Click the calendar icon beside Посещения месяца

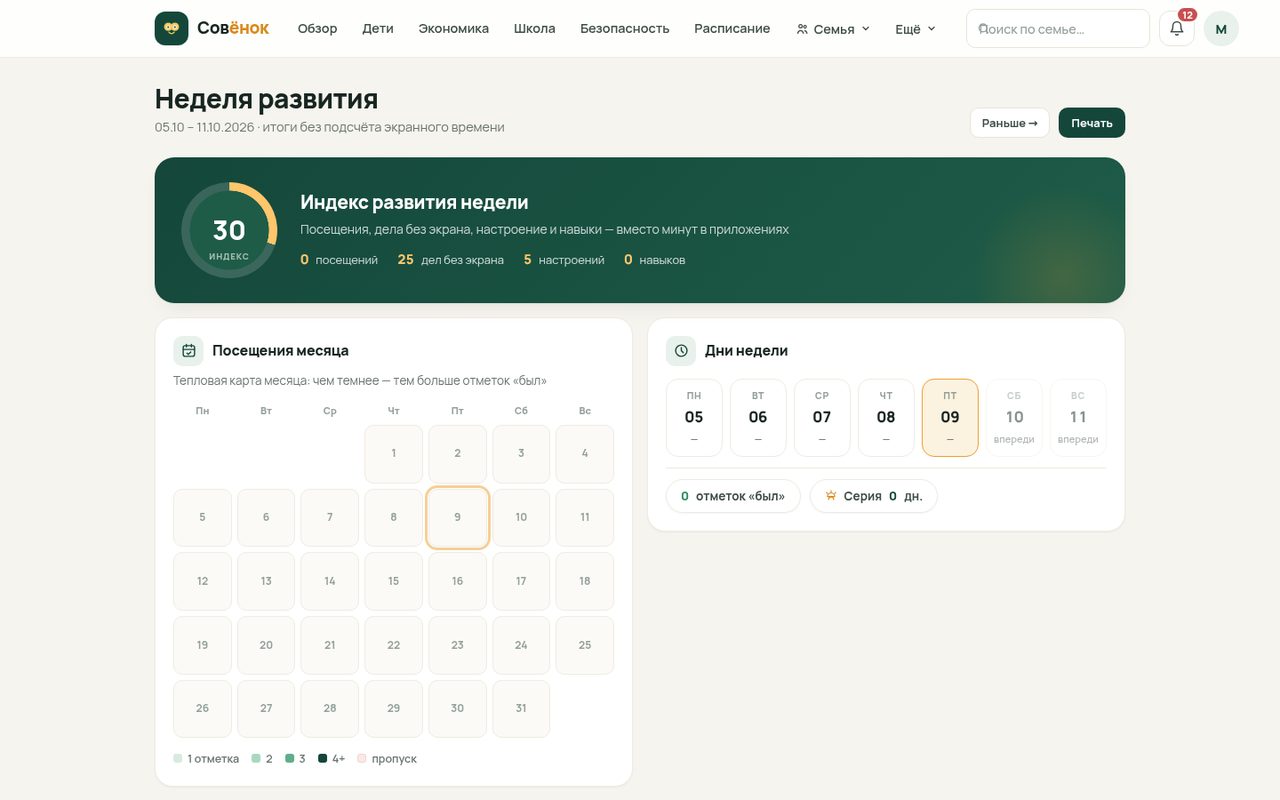coord(188,351)
